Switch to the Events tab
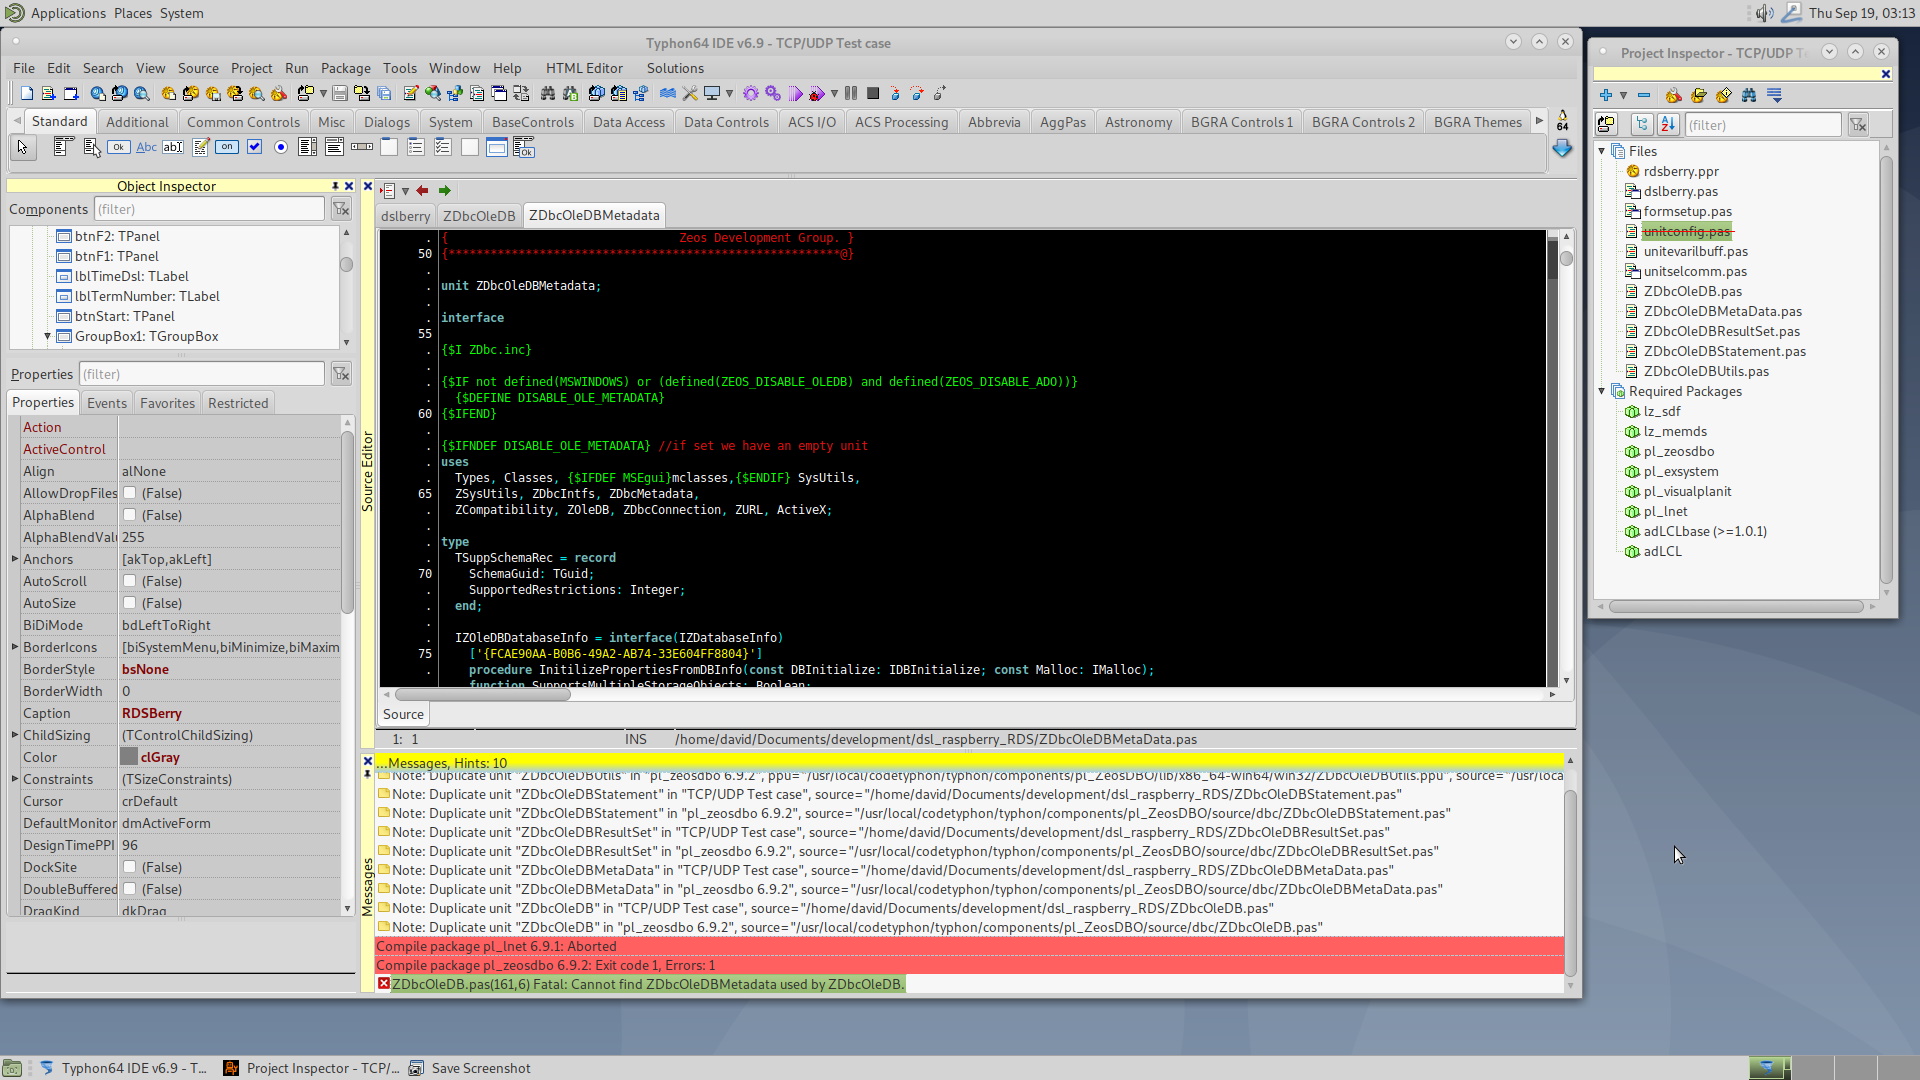Viewport: 1920px width, 1080px height. [107, 403]
